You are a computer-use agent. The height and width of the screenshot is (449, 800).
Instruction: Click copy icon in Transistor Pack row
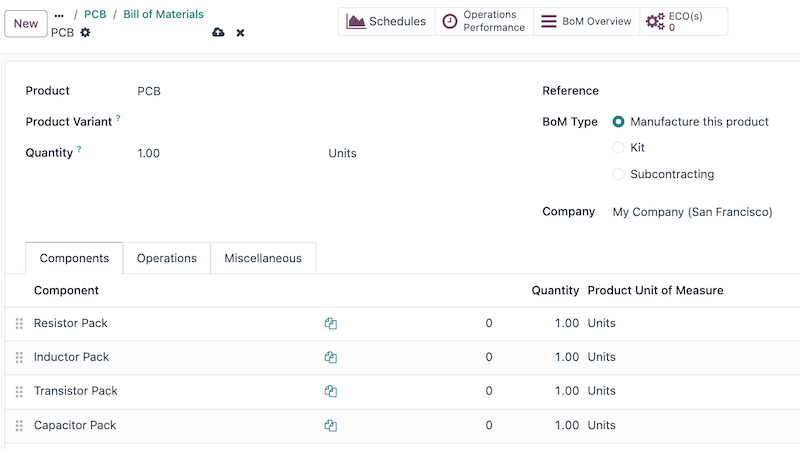pos(330,392)
